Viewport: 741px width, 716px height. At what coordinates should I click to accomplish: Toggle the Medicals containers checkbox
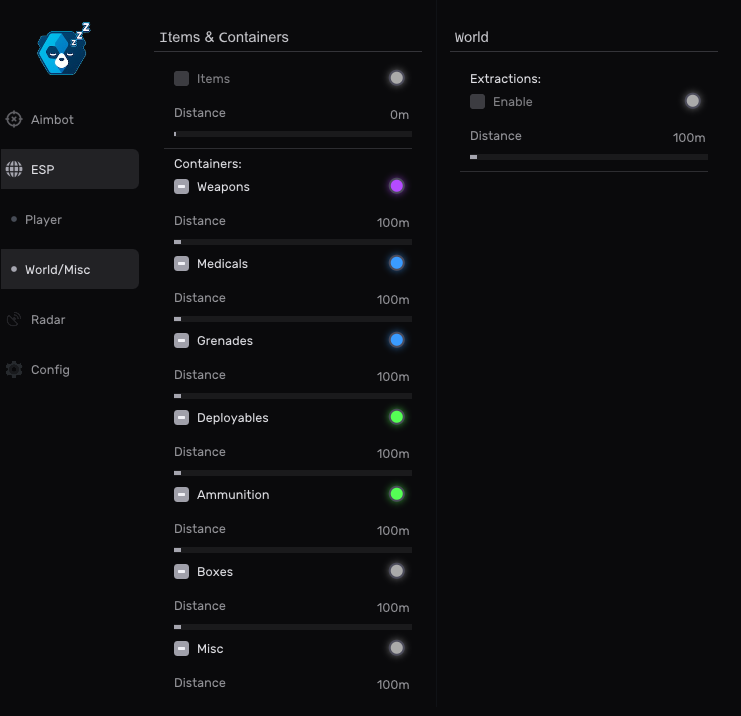point(182,264)
